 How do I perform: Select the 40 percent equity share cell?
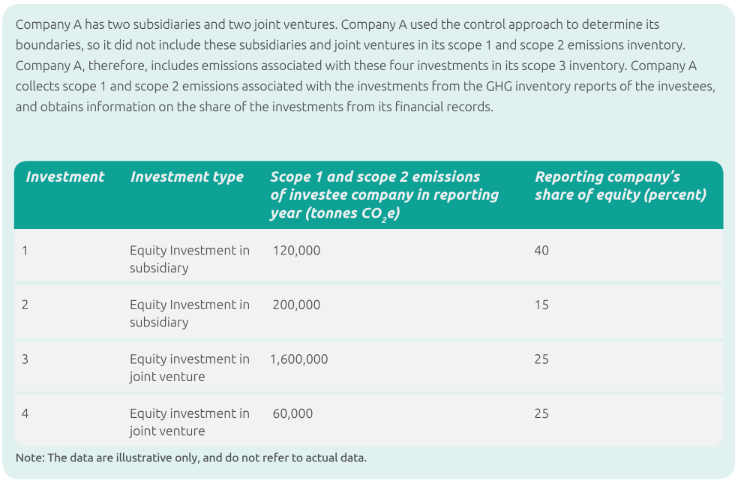coord(542,250)
